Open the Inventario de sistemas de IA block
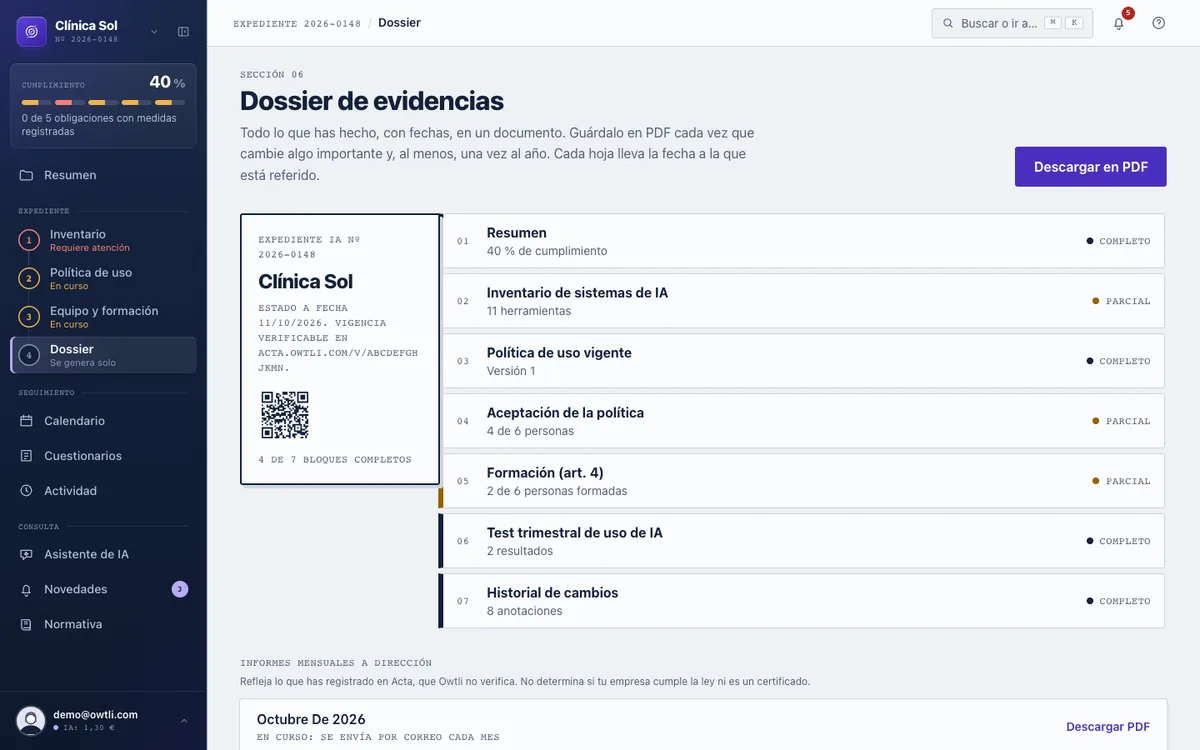The height and width of the screenshot is (750, 1200). coord(802,301)
